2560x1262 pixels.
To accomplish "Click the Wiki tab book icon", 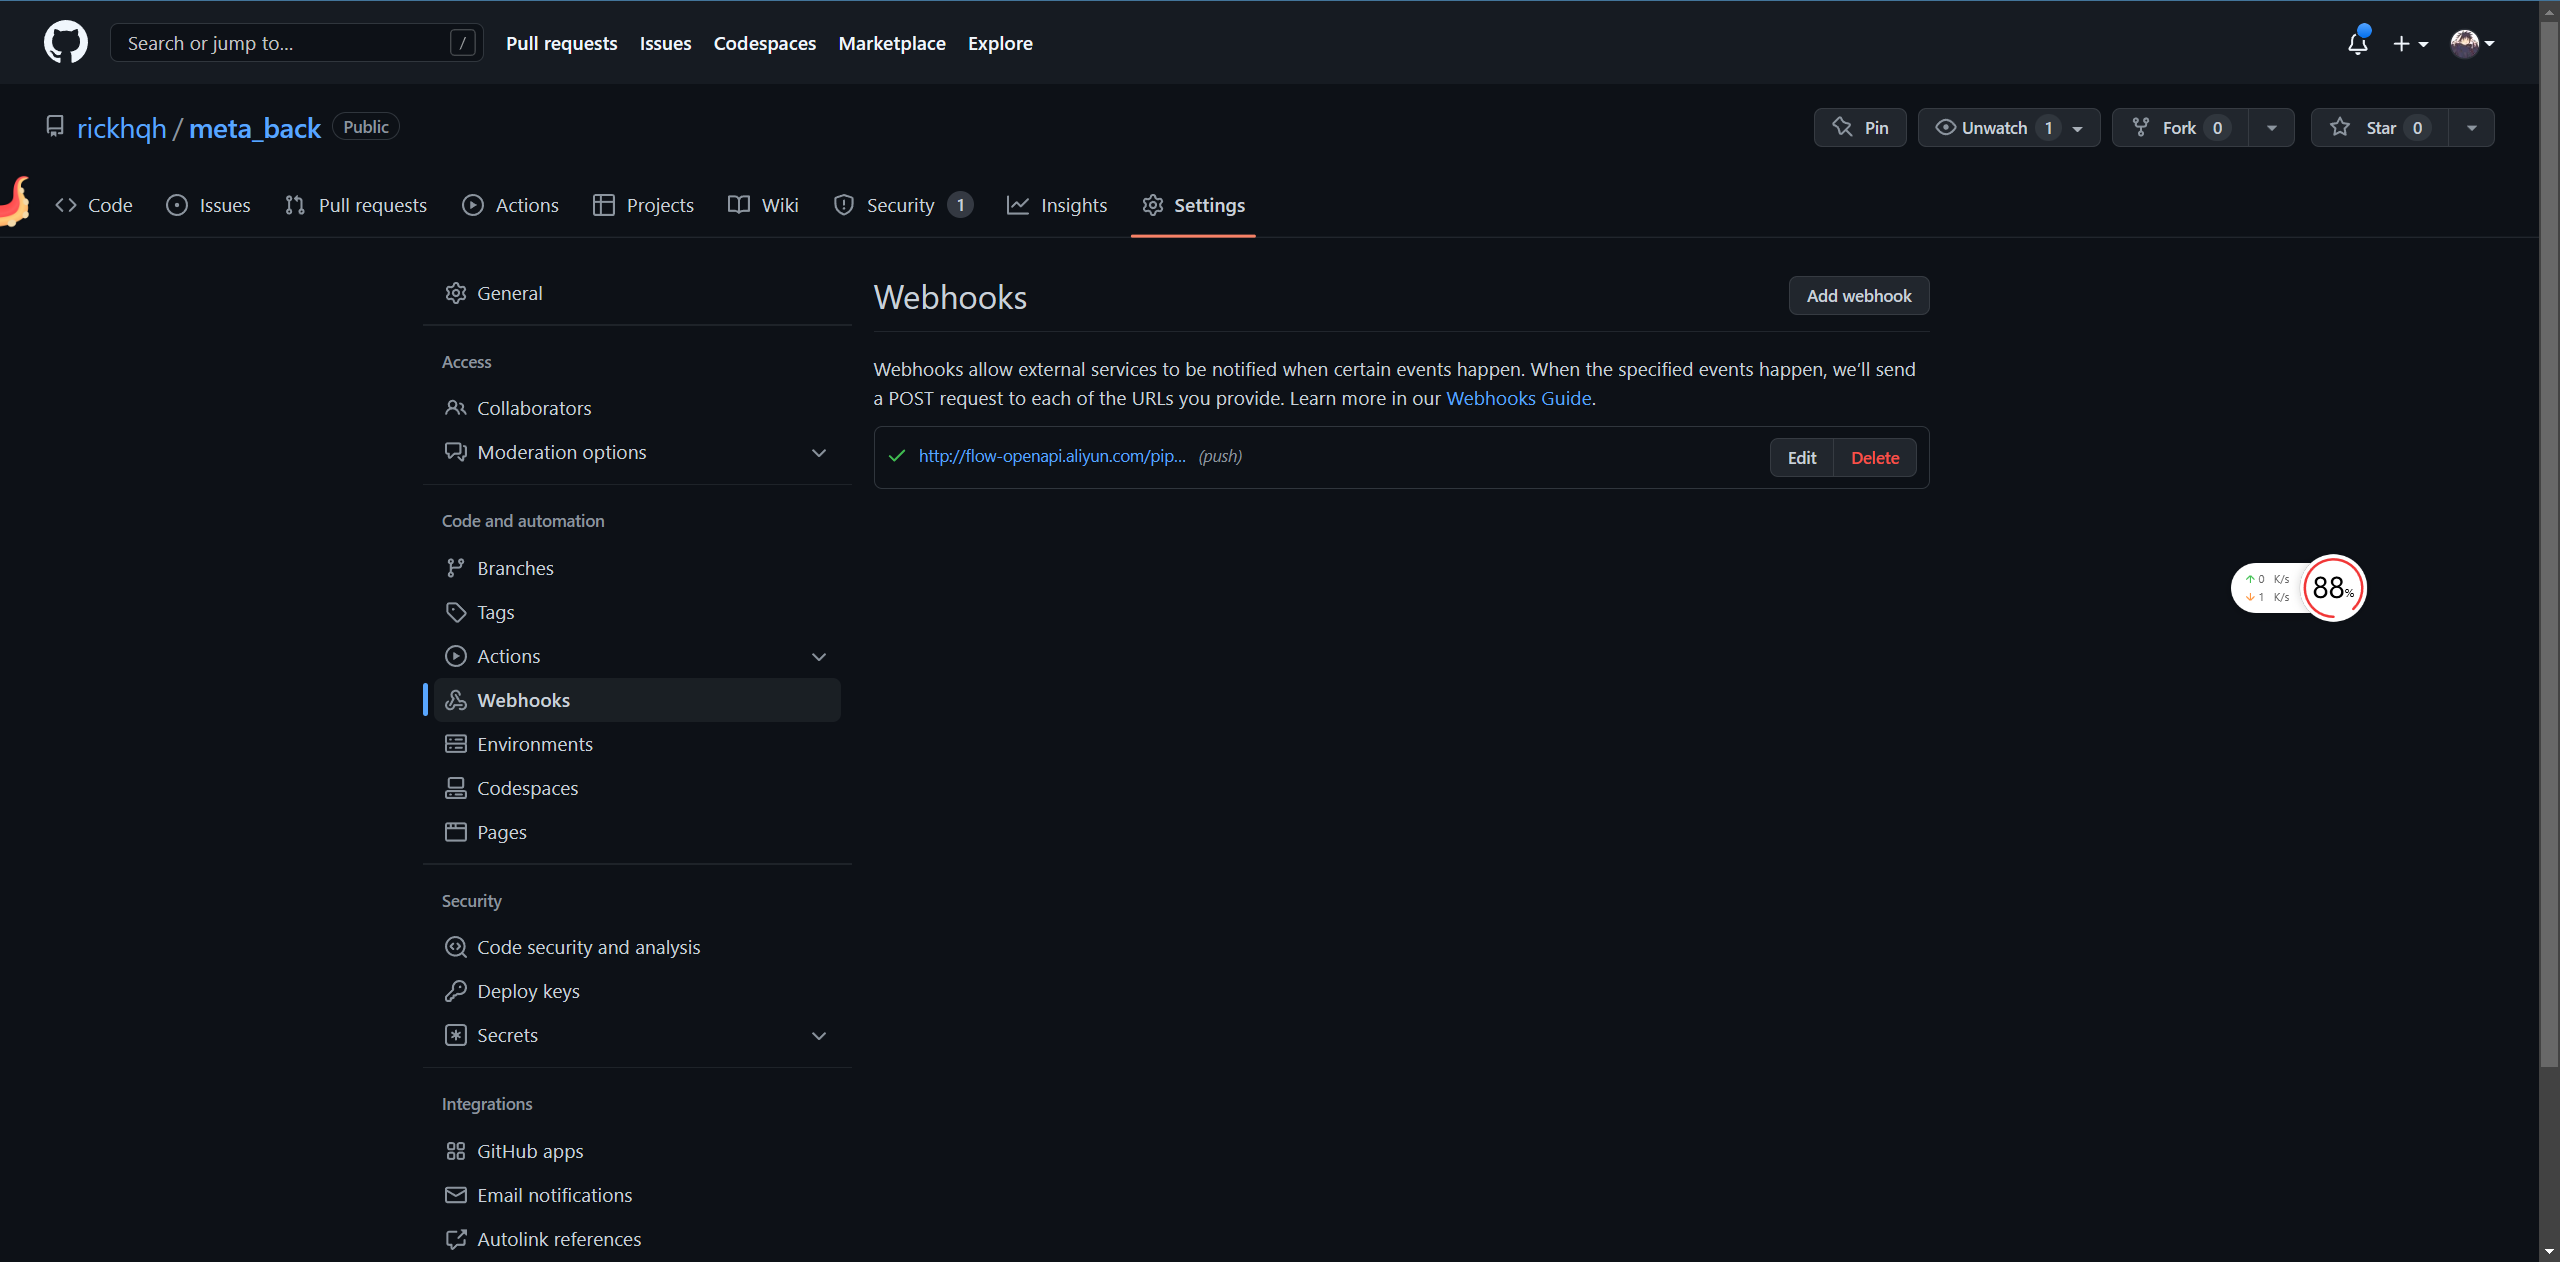I will 739,205.
